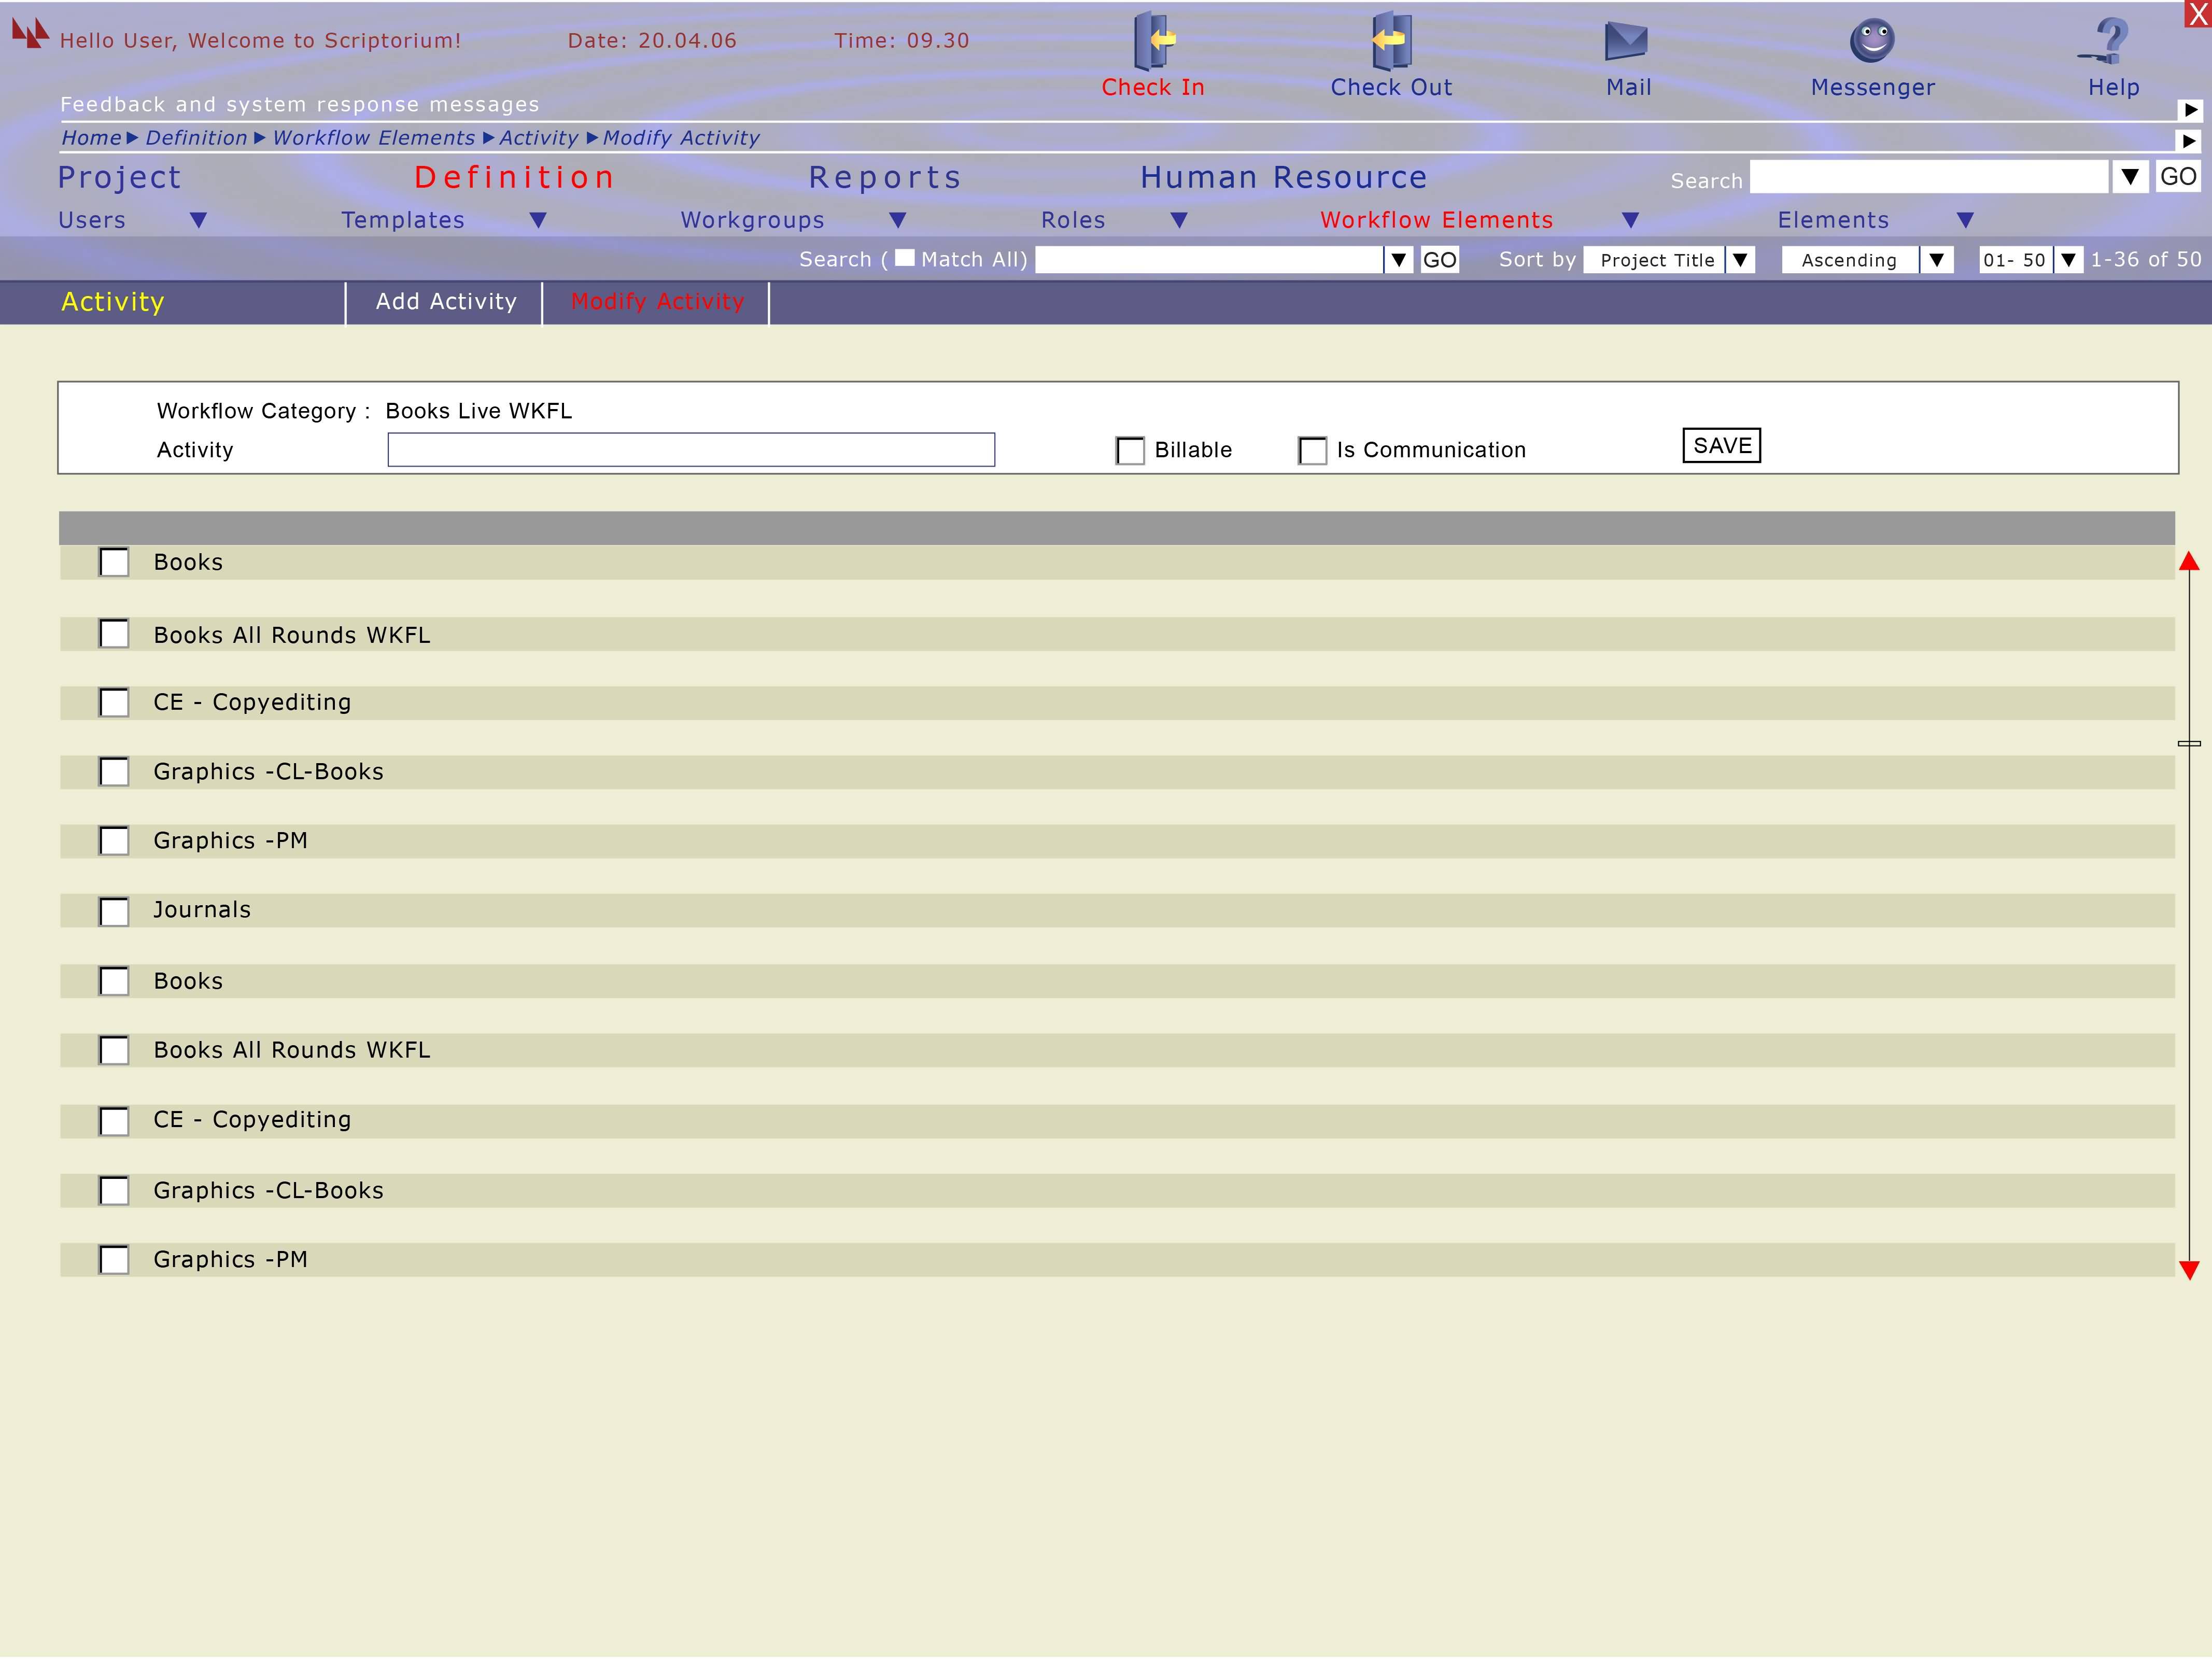Click the Help question mark icon

2110,41
